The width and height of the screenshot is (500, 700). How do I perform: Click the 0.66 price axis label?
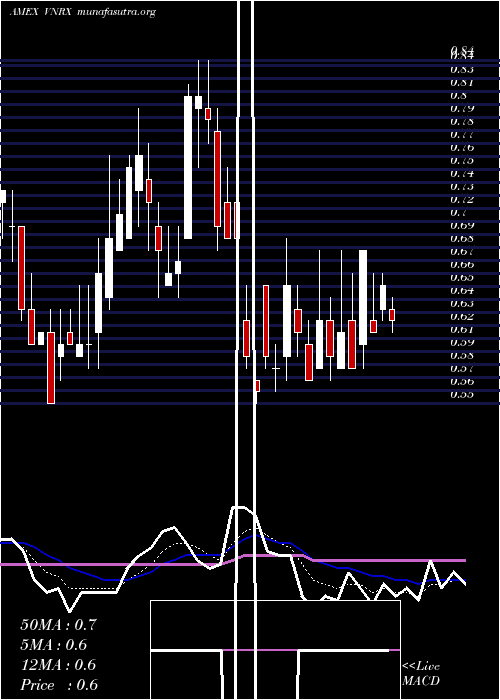(462, 264)
